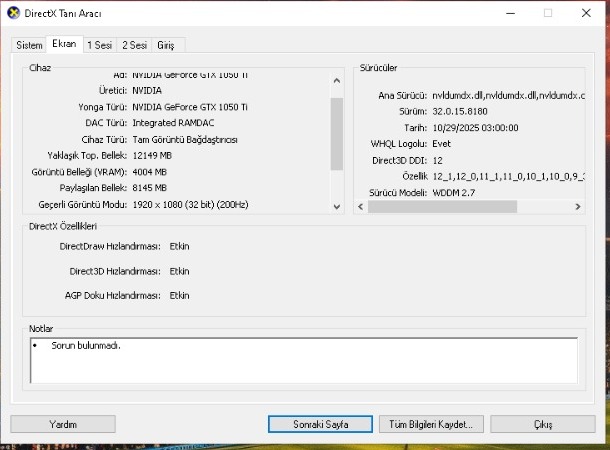Image resolution: width=610 pixels, height=450 pixels.
Task: Select the Ekran tab
Action: (64, 44)
